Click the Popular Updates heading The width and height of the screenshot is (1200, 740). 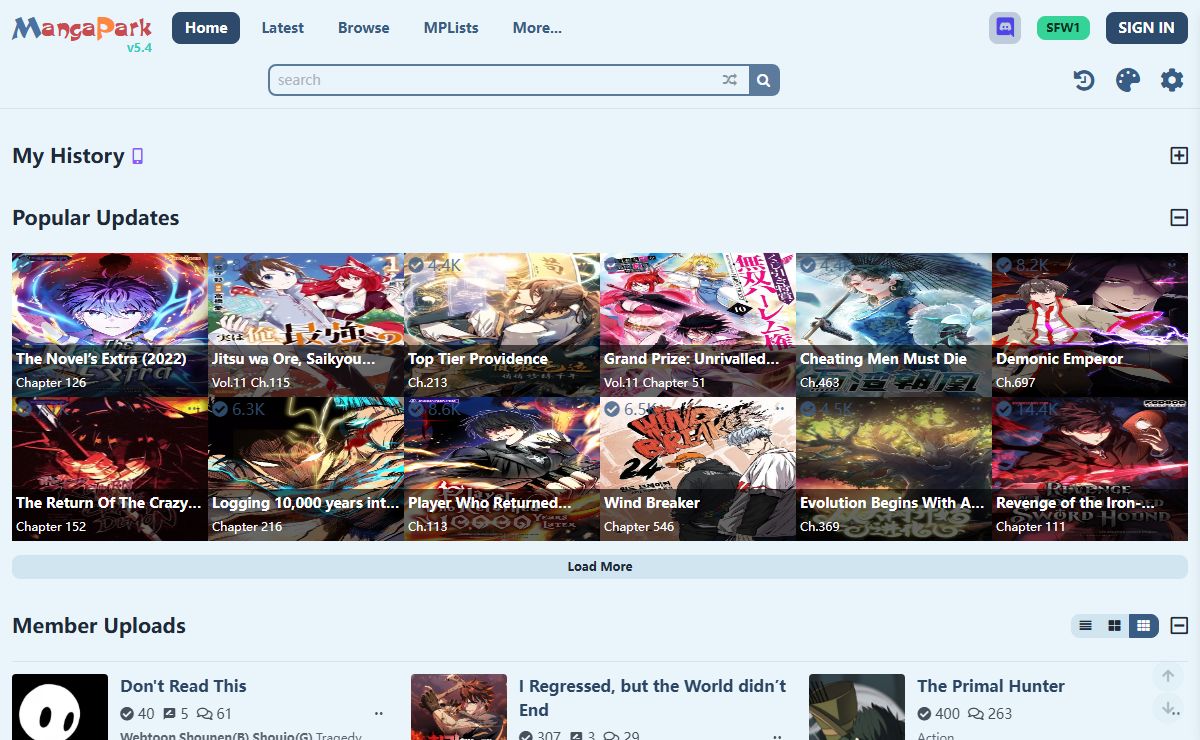click(96, 218)
